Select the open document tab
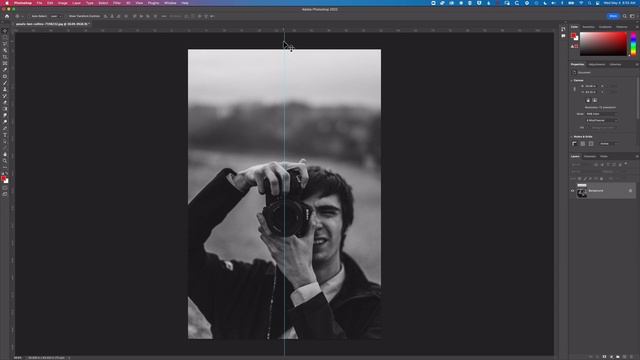This screenshot has width=640, height=360. tap(52, 24)
